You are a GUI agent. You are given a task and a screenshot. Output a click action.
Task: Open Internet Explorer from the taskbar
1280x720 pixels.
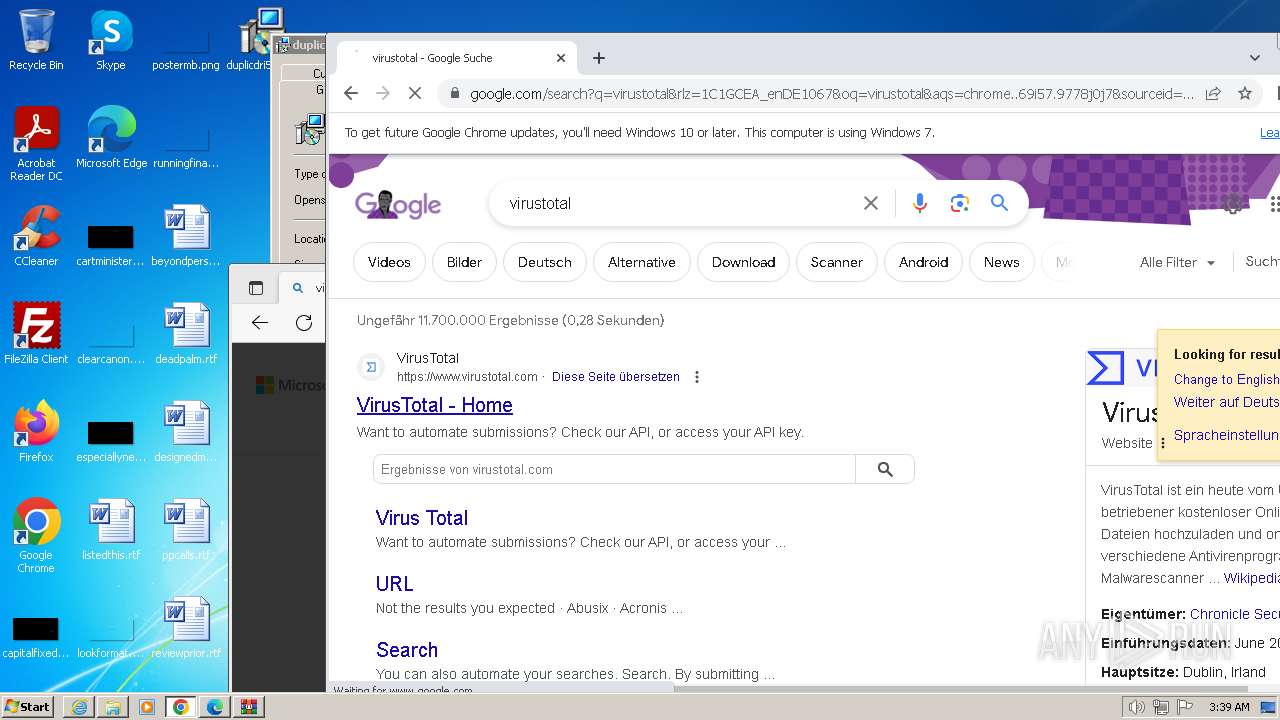pyautogui.click(x=79, y=707)
